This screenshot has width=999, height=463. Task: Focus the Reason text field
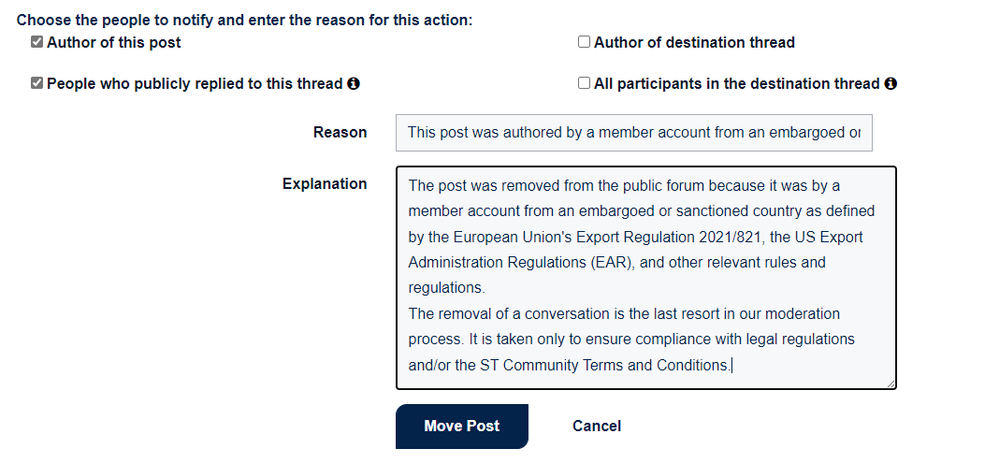point(634,133)
